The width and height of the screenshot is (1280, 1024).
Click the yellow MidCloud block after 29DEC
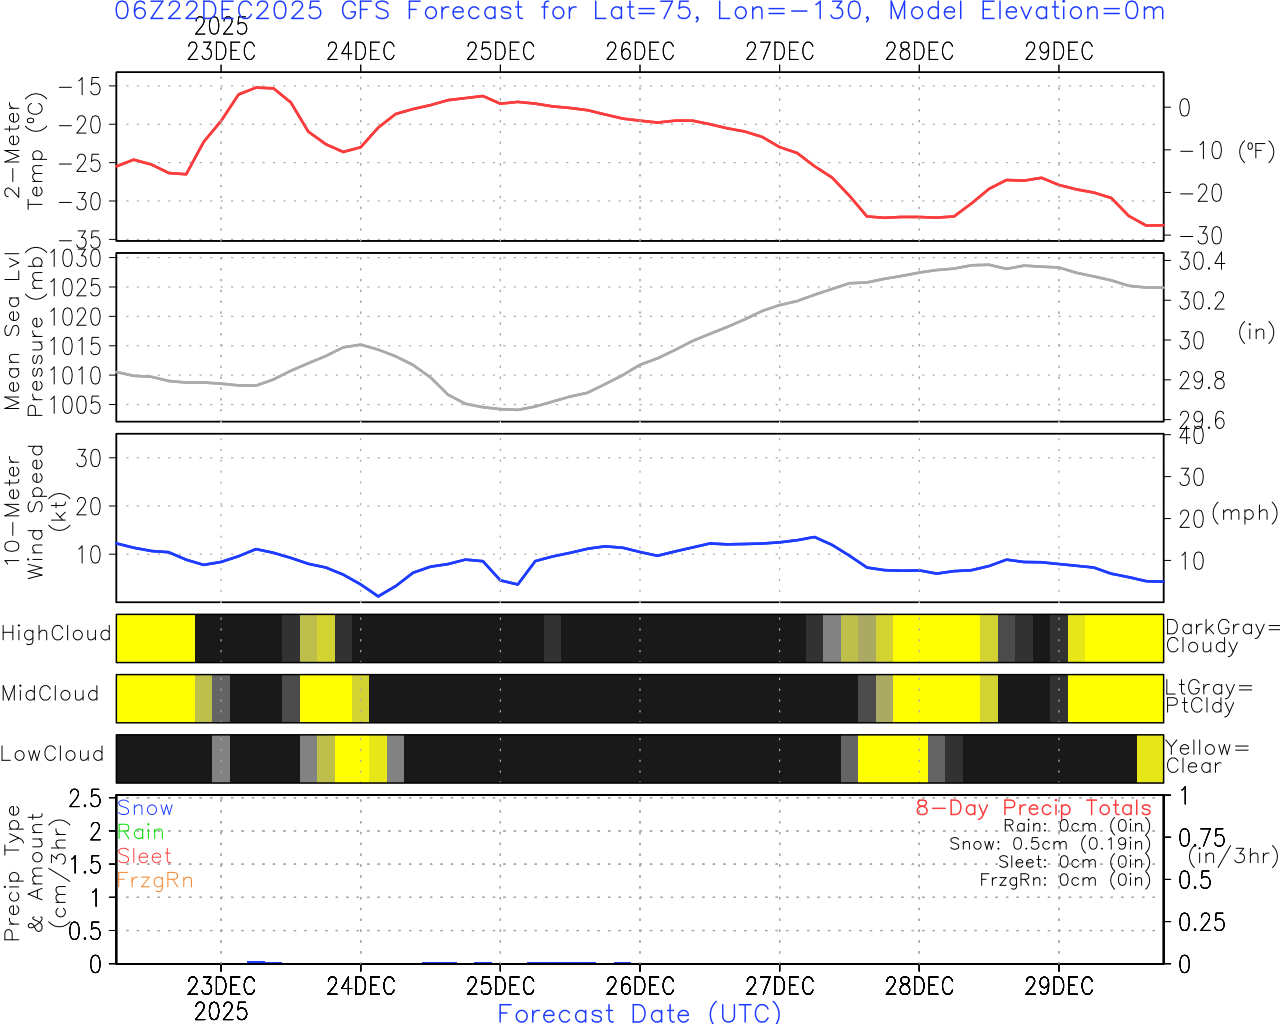(1115, 698)
